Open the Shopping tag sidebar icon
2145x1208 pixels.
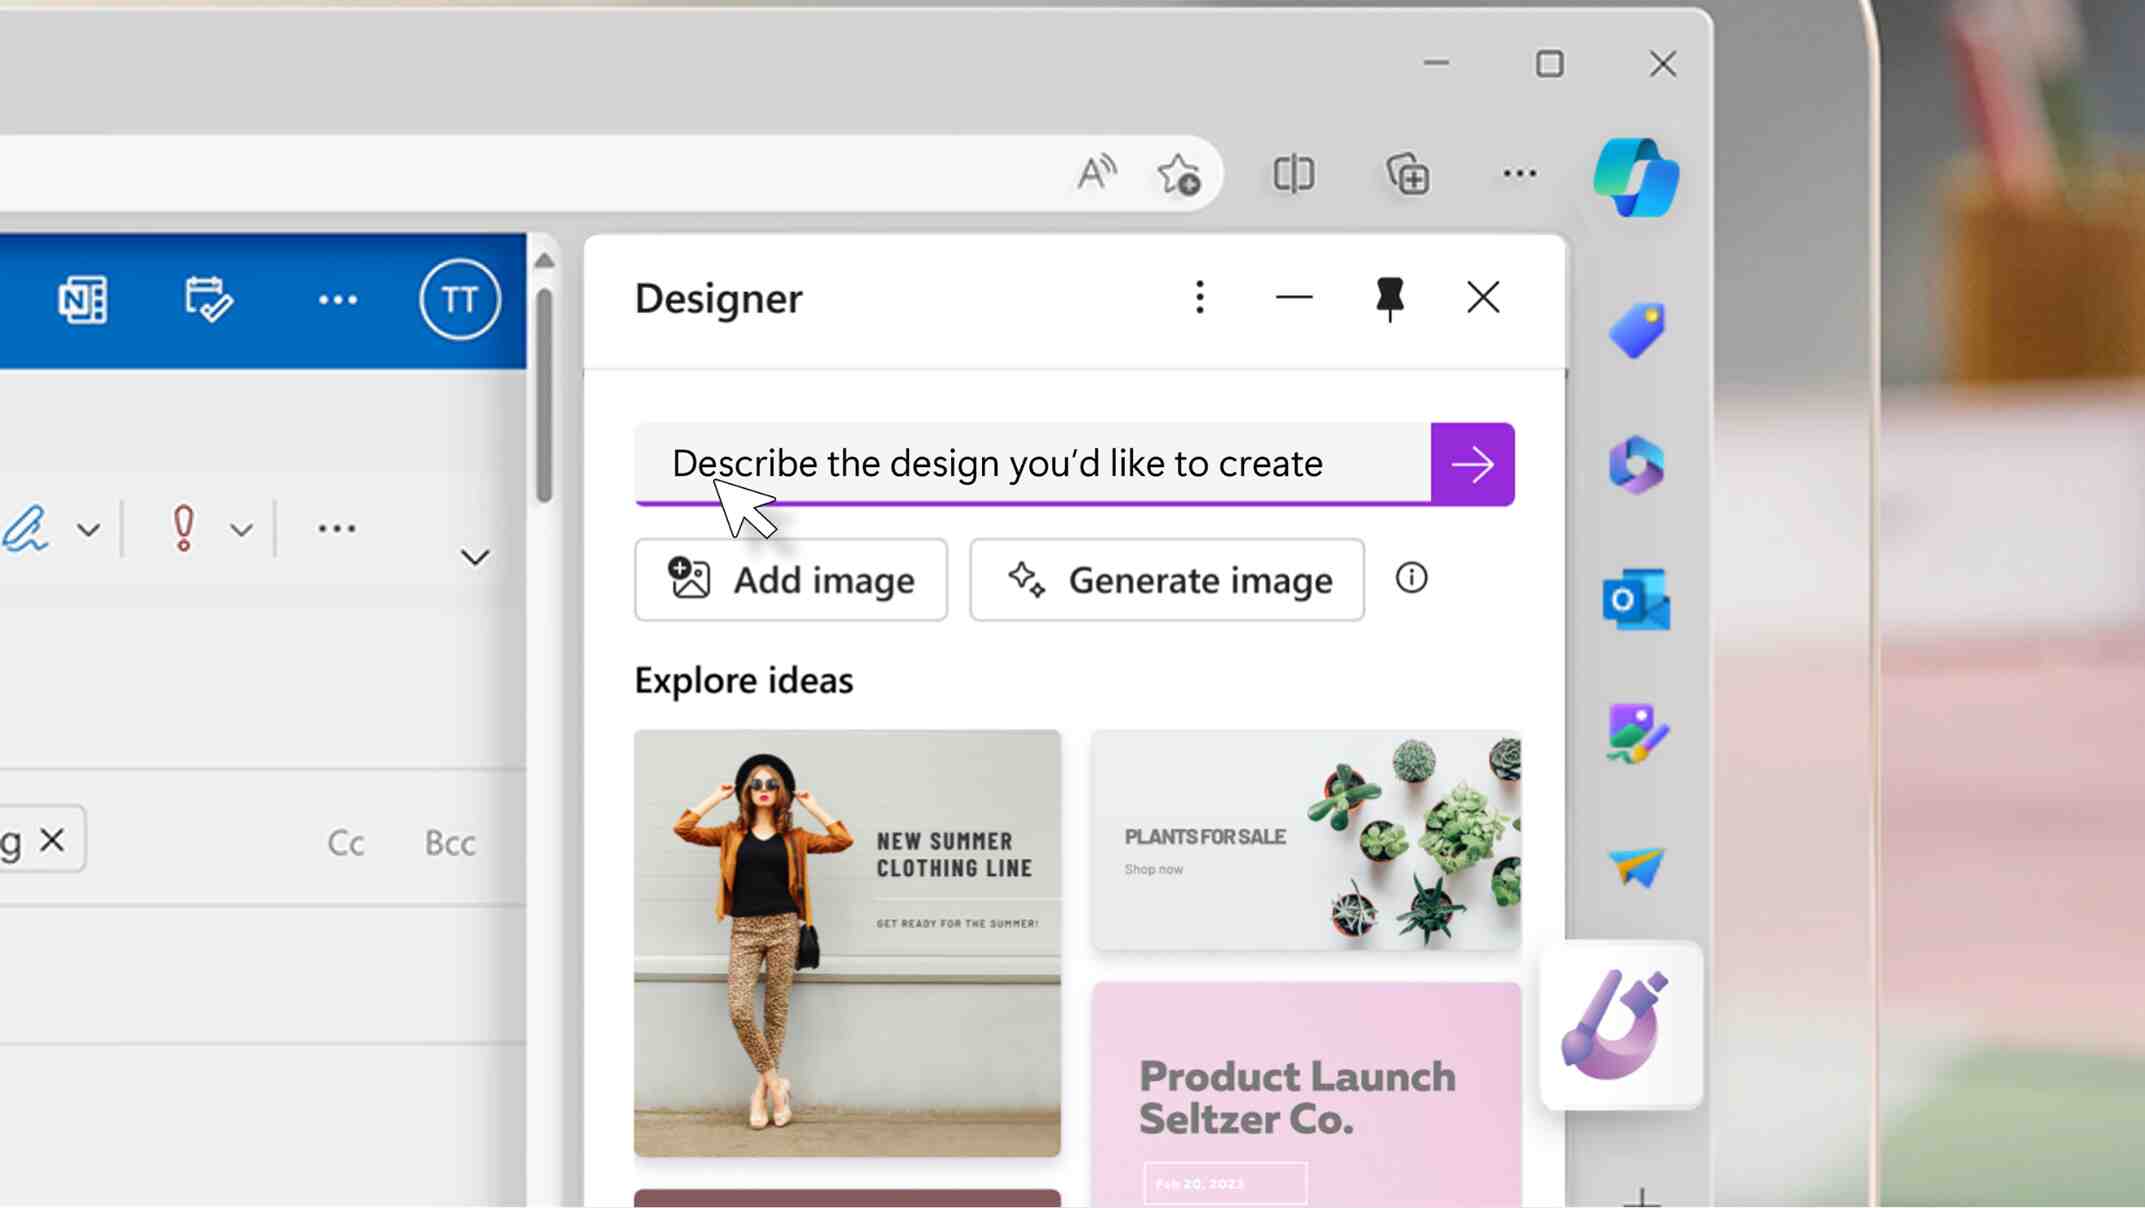click(x=1636, y=330)
